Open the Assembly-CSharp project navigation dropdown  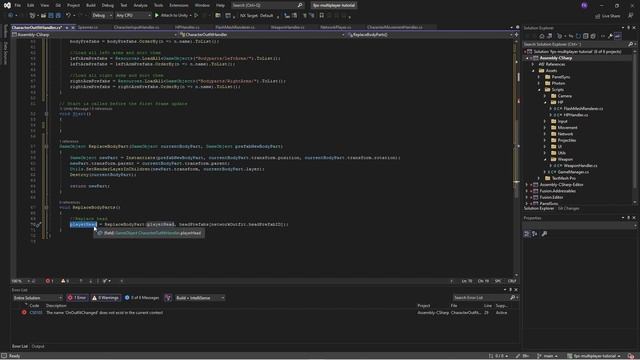coord(95,35)
